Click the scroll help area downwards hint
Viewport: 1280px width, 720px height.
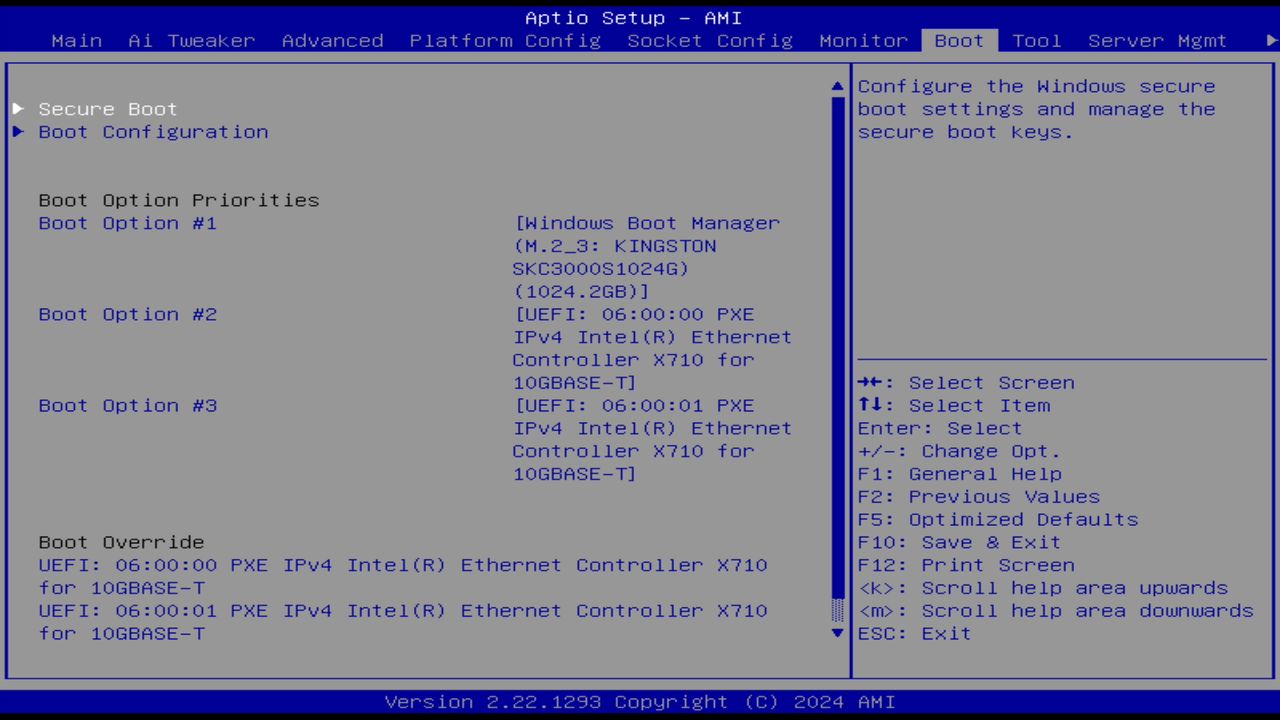pos(1056,610)
